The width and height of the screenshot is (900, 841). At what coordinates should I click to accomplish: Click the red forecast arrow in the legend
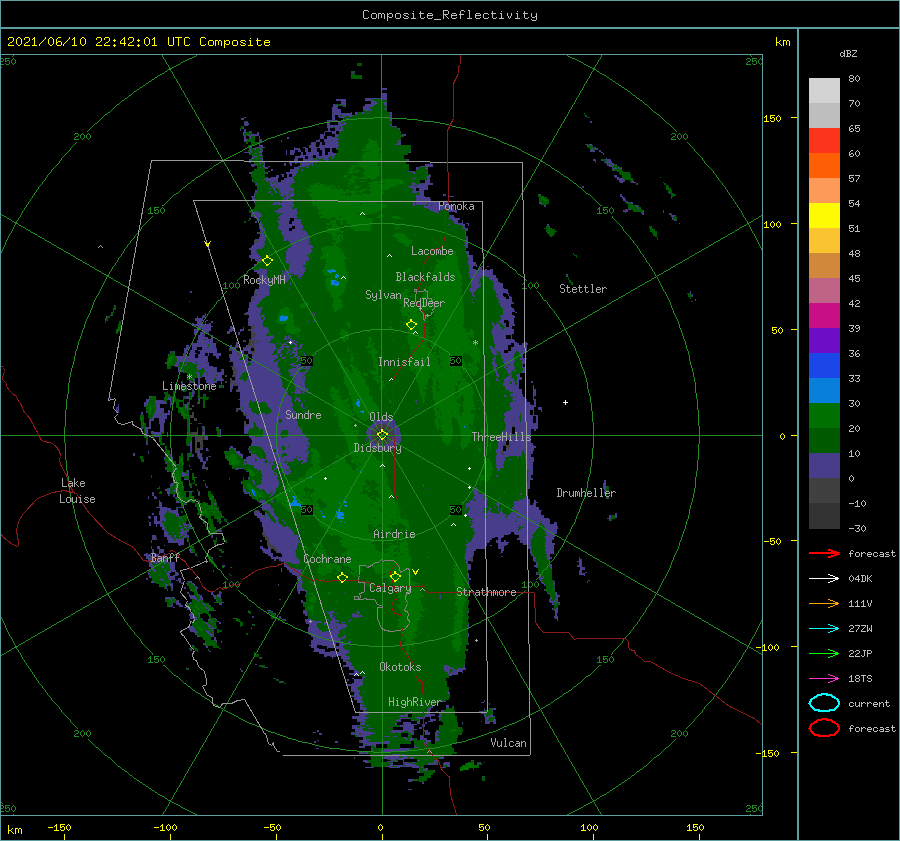tap(824, 553)
